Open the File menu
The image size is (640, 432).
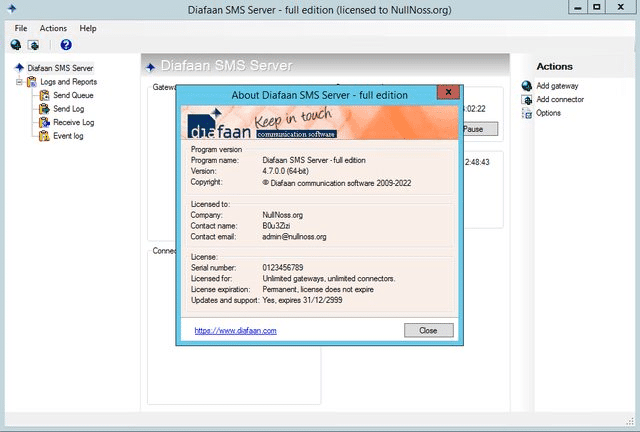(21, 28)
